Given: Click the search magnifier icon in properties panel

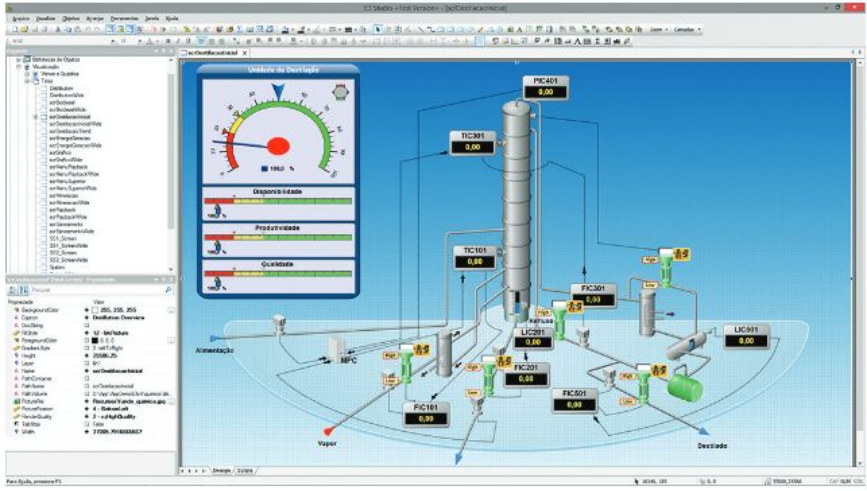Looking at the screenshot, I should tap(168, 289).
